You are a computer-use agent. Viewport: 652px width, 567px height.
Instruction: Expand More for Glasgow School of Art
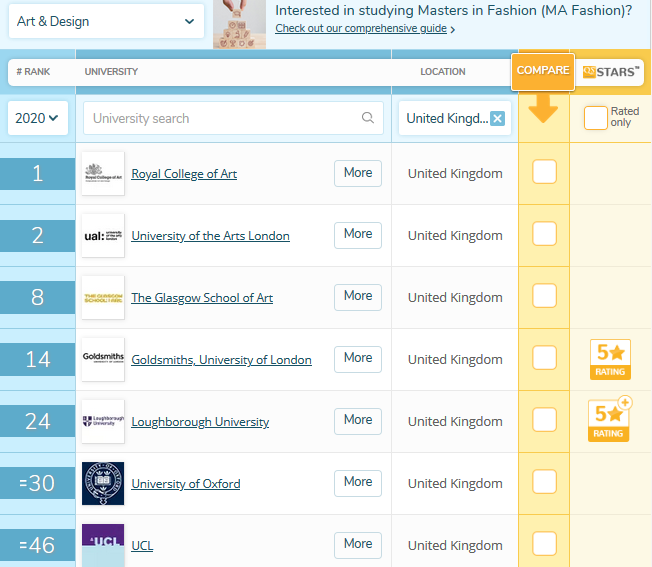click(358, 297)
